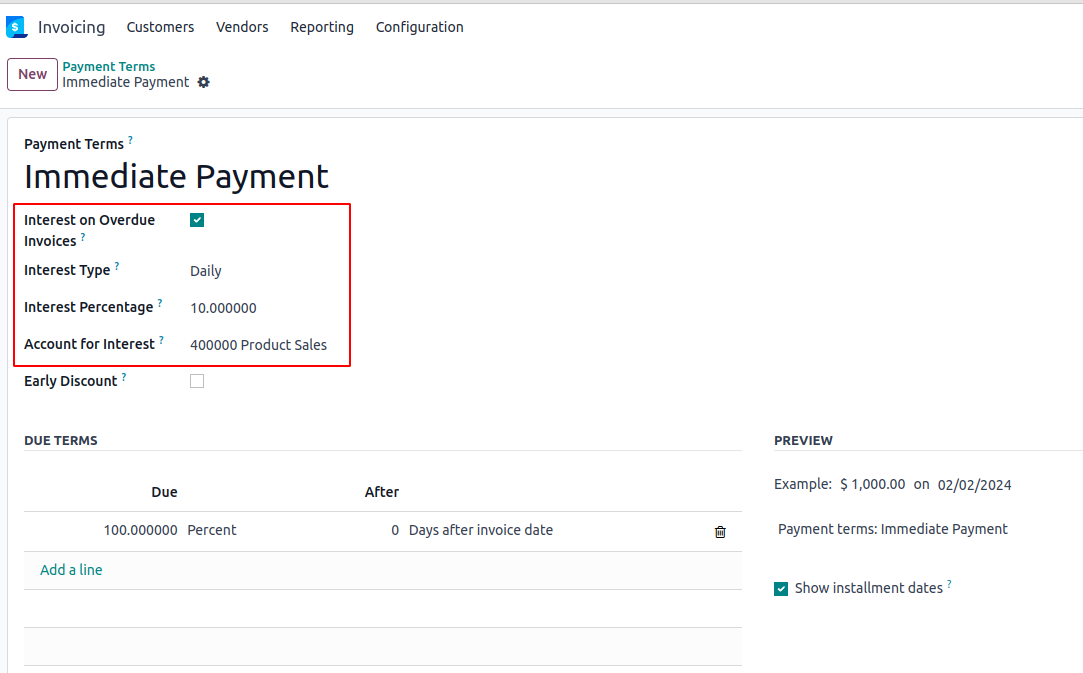Screen dimensions: 1083x673
Task: Open the Configuration menu
Action: [x=419, y=27]
